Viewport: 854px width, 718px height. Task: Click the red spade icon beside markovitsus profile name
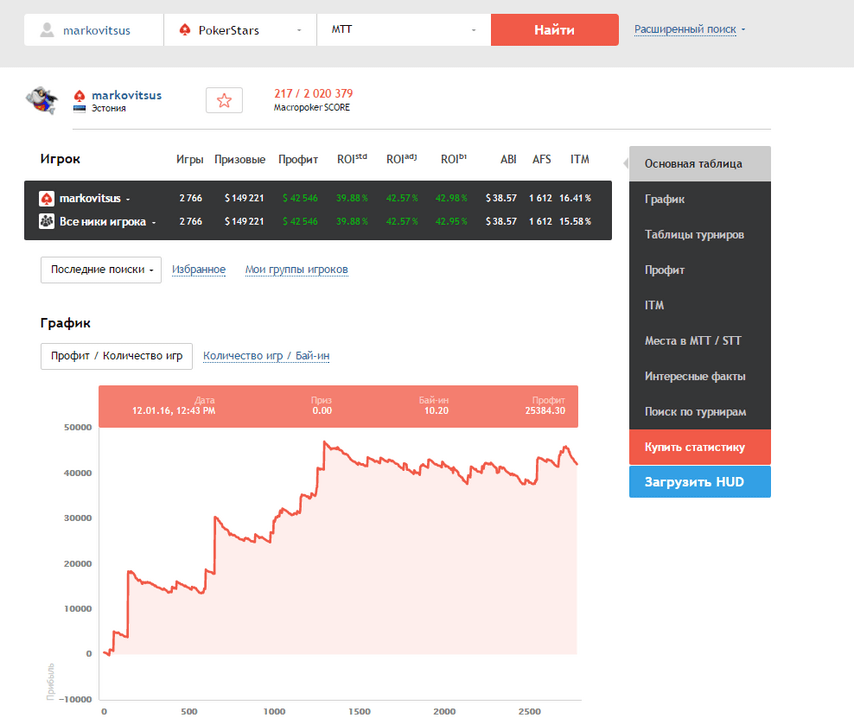[80, 96]
